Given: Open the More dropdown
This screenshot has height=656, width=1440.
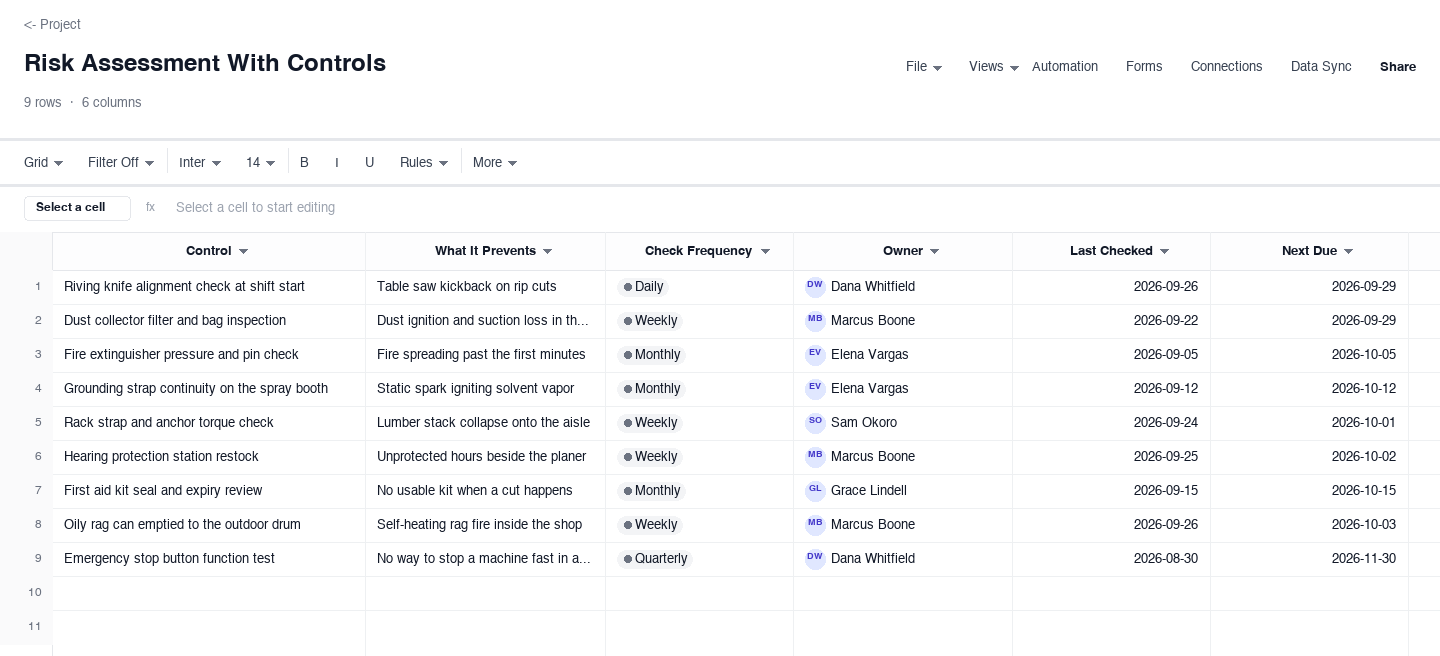Looking at the screenshot, I should [495, 162].
